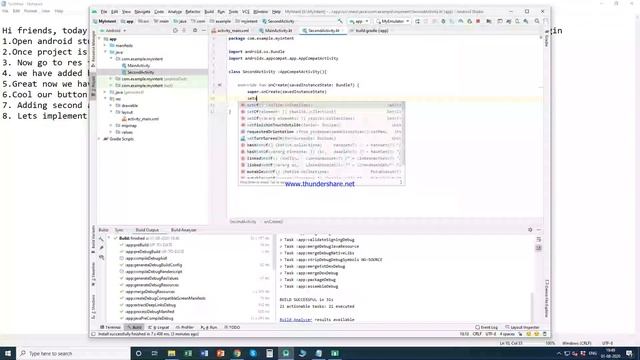The width and height of the screenshot is (640, 360).
Task: Open the VCS menu
Action: [x=246, y=12]
